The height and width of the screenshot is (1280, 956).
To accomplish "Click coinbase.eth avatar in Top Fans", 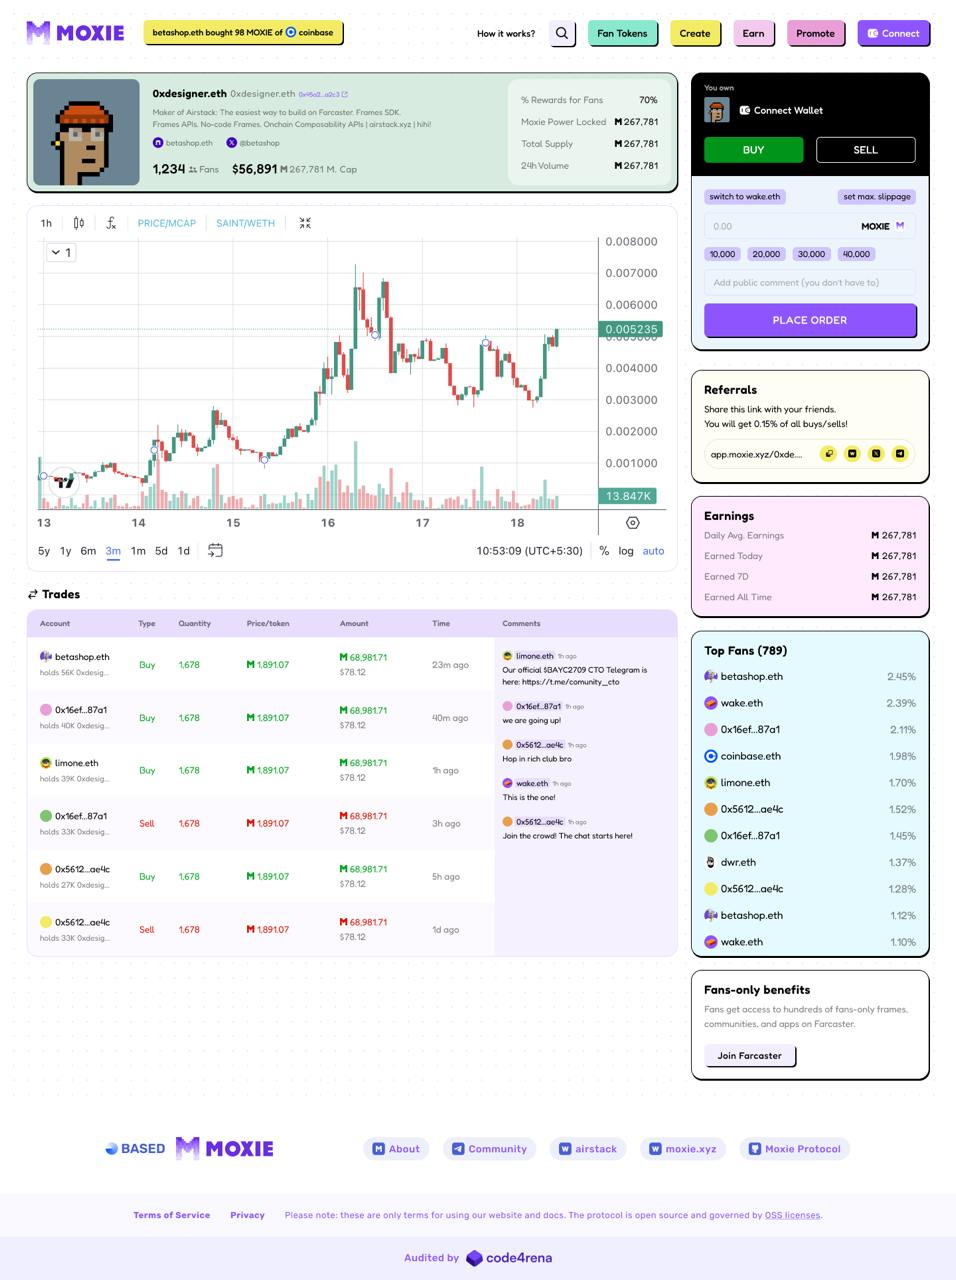I will pos(711,756).
